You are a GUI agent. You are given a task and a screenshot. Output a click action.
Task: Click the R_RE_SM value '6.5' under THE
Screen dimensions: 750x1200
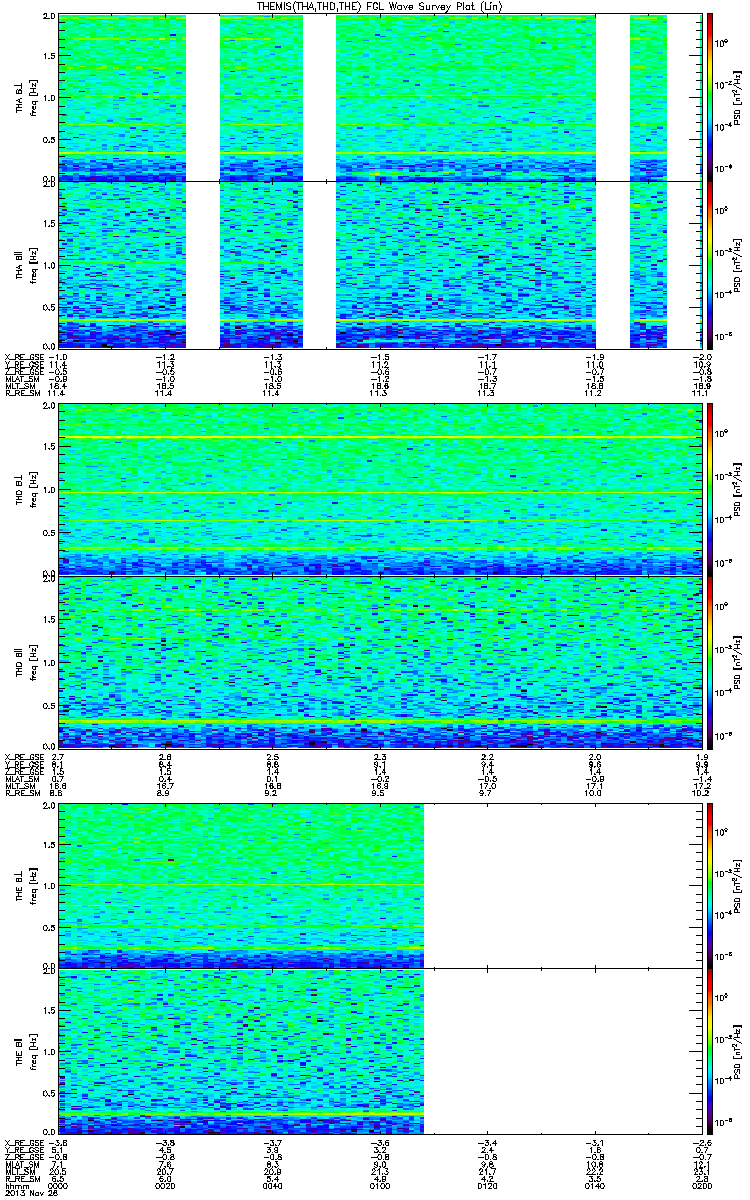tap(58, 1181)
